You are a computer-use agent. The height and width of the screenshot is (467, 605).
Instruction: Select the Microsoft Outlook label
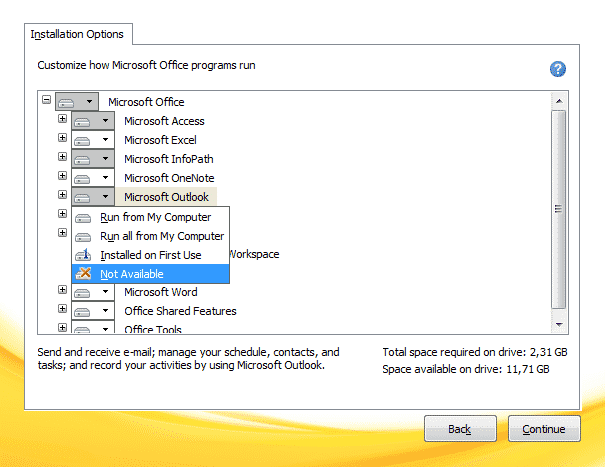[166, 197]
